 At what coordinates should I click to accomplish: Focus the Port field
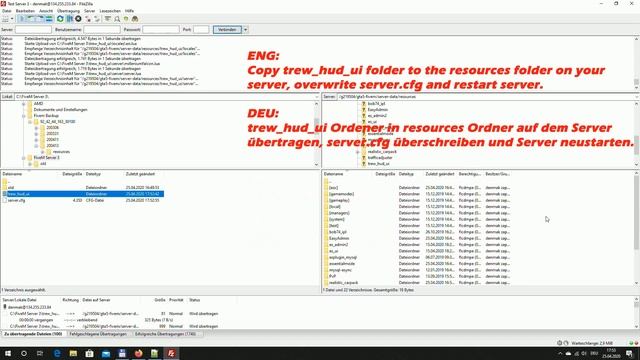coord(201,29)
